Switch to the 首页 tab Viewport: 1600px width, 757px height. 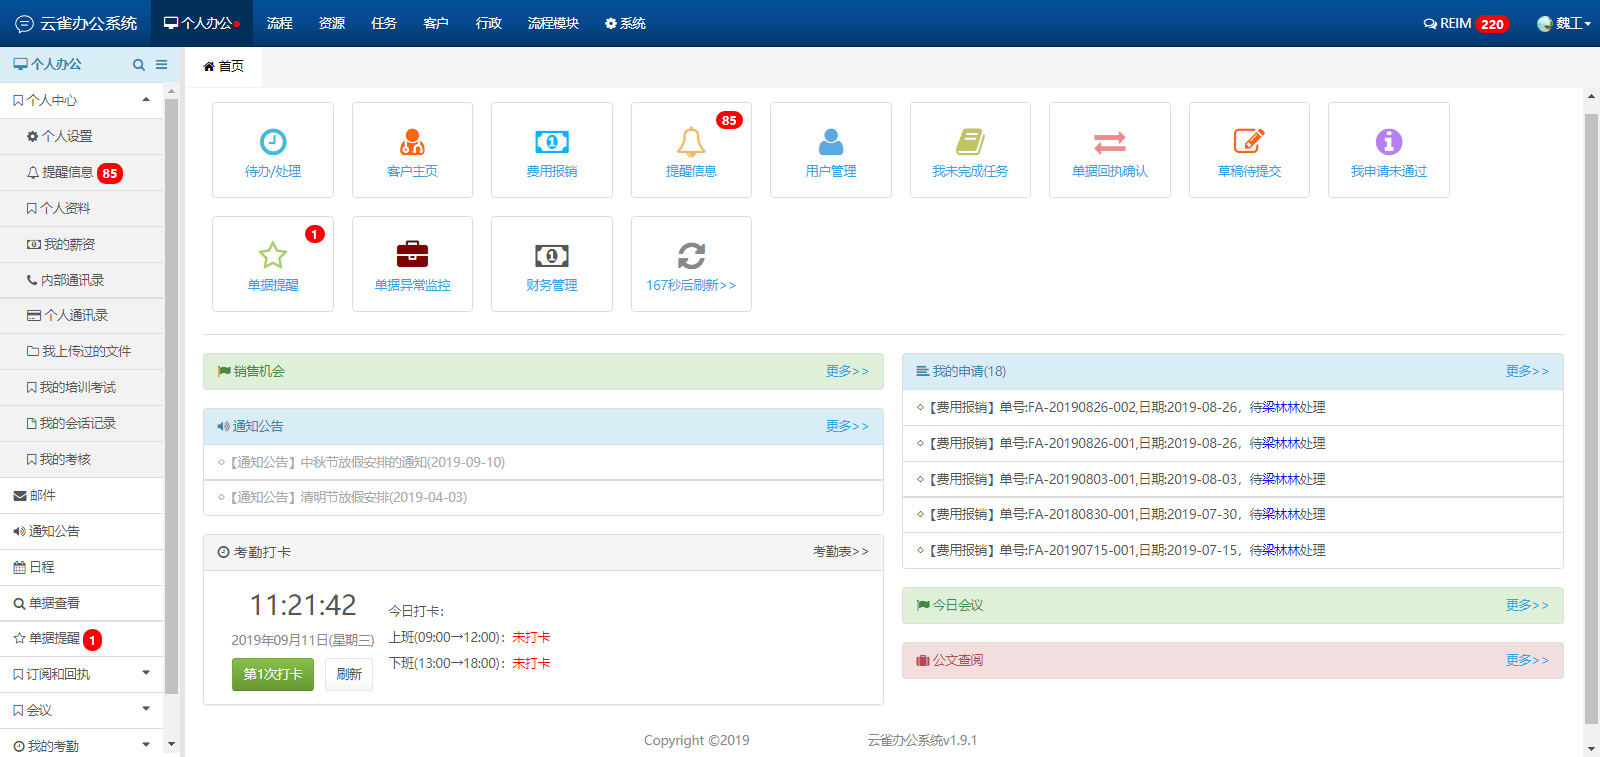[x=224, y=66]
